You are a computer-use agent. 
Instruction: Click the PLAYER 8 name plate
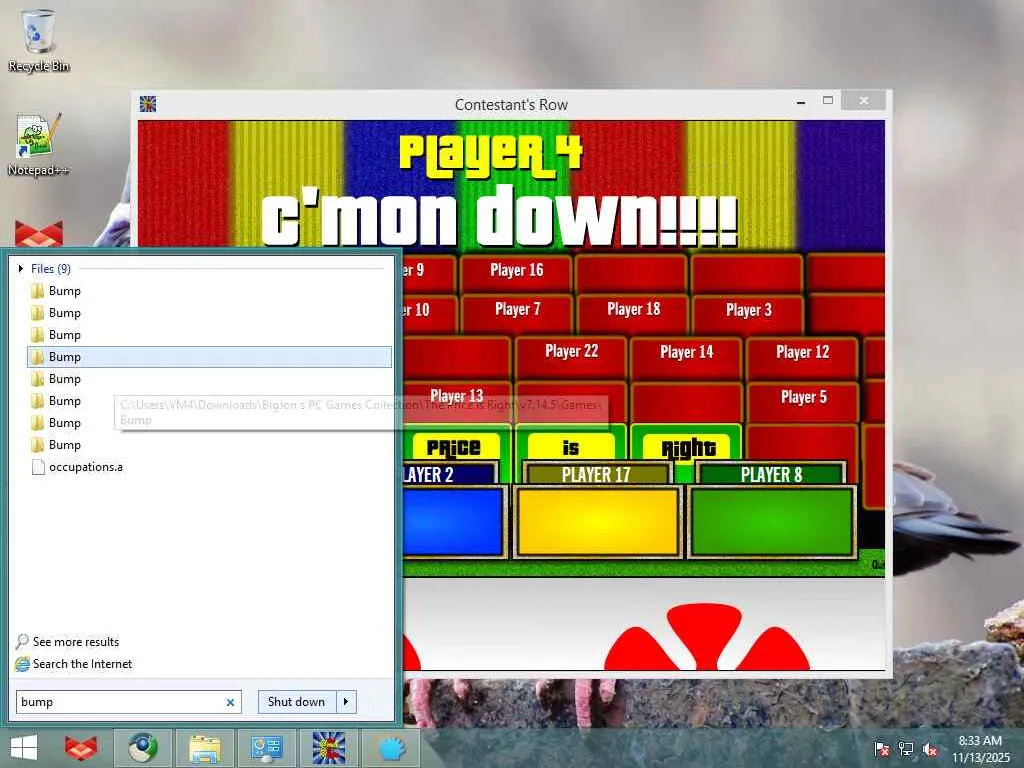pos(771,475)
